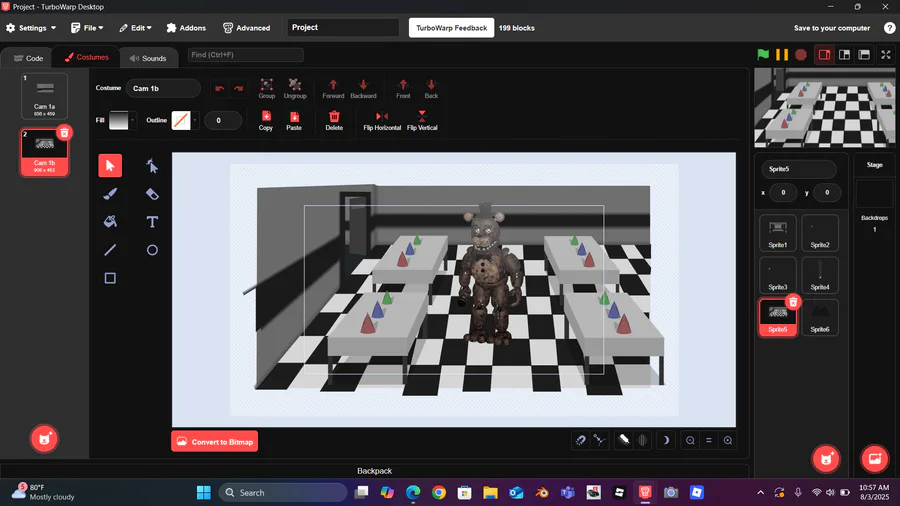Show hidden system tray icons chevron
The height and width of the screenshot is (506, 900).
[761, 492]
